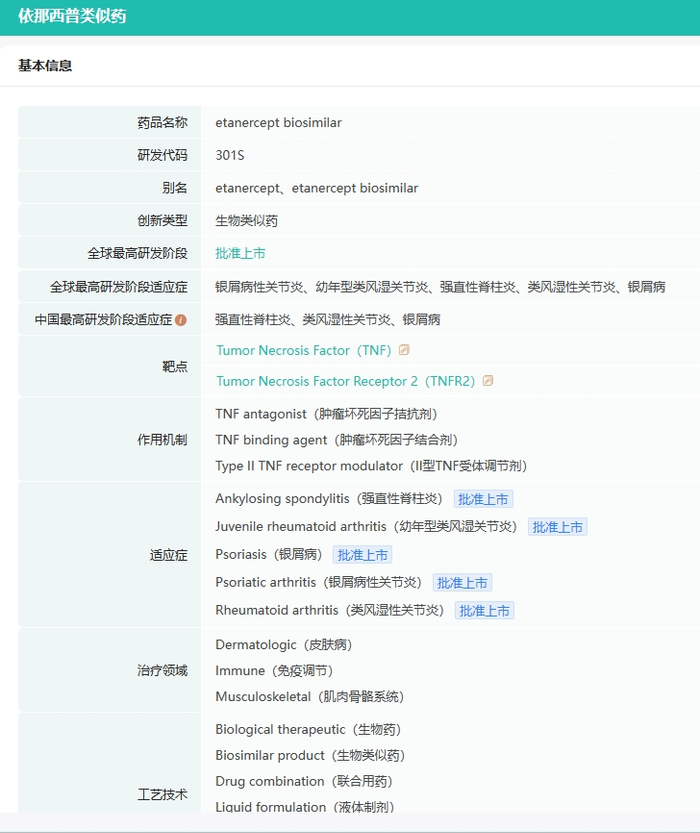Click TNF antagonist mechanism entry
Image resolution: width=700 pixels, height=833 pixels.
(x=326, y=414)
